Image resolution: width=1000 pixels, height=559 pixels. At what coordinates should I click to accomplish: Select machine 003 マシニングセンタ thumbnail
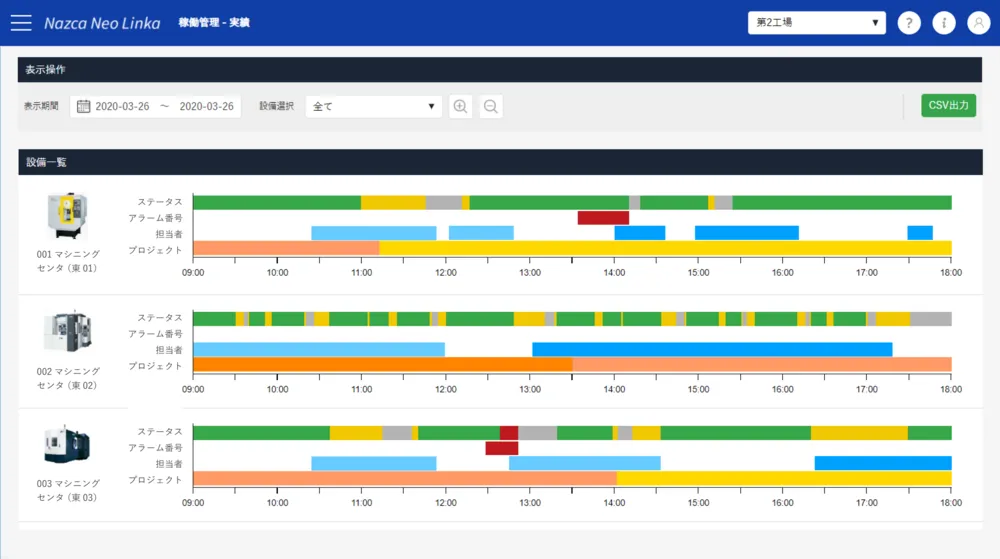[68, 445]
